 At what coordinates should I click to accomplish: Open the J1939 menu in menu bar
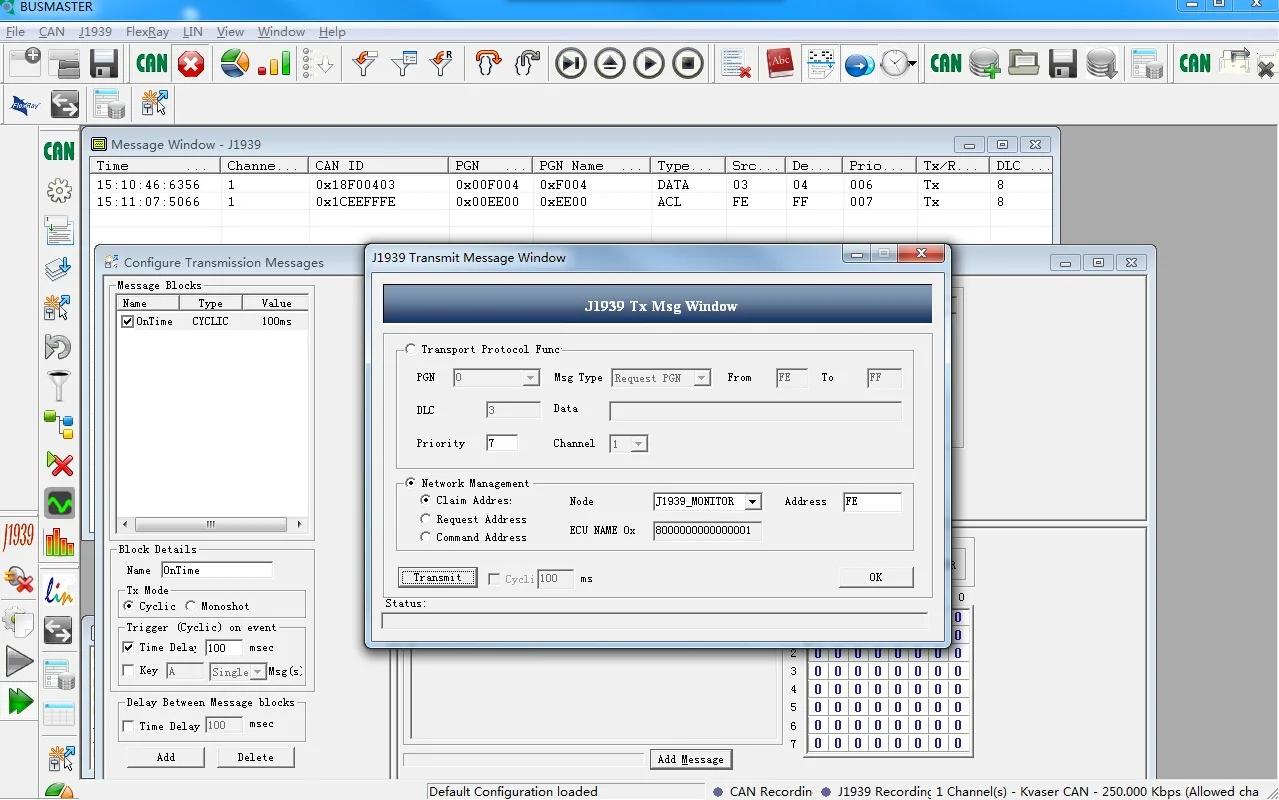pos(96,32)
